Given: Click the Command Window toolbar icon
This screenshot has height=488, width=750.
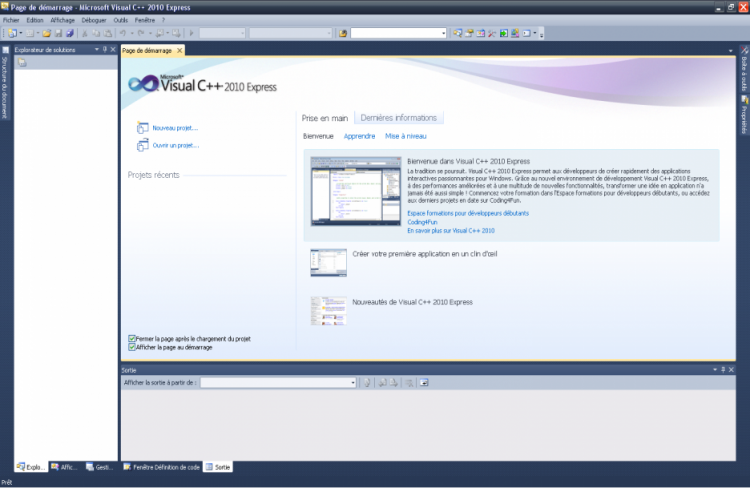Looking at the screenshot, I should (527, 33).
